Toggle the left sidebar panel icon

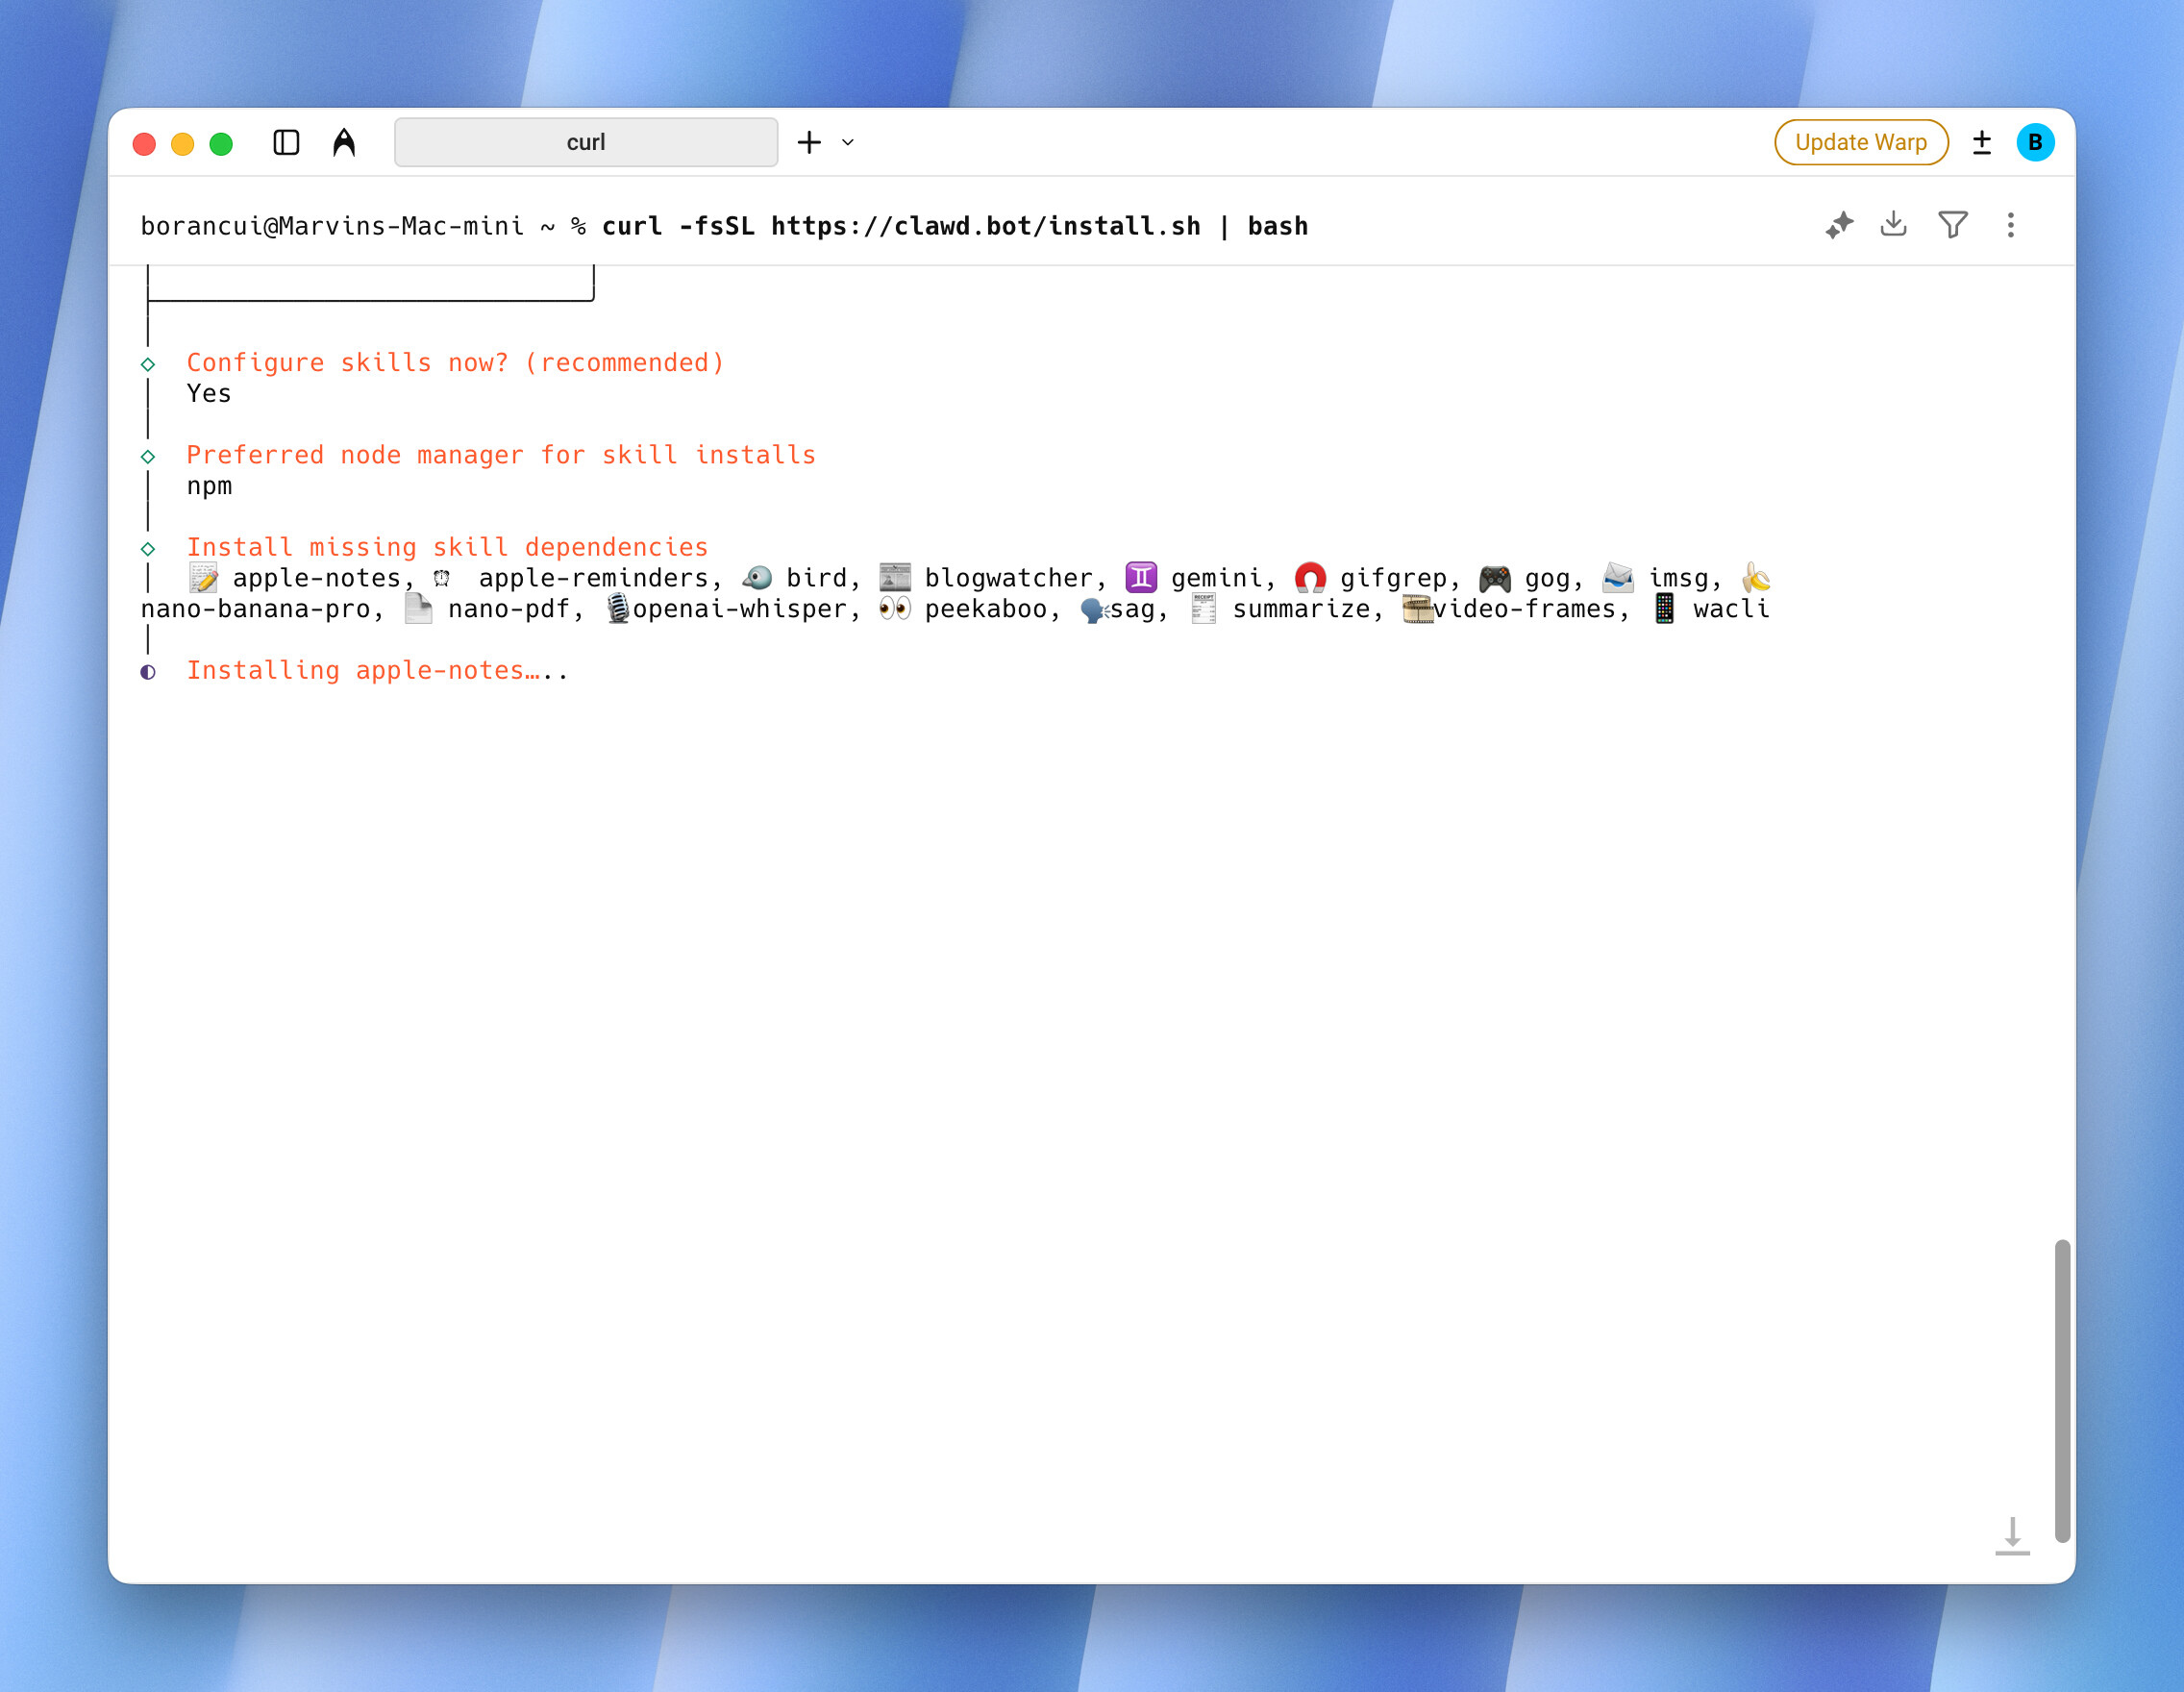[x=286, y=143]
